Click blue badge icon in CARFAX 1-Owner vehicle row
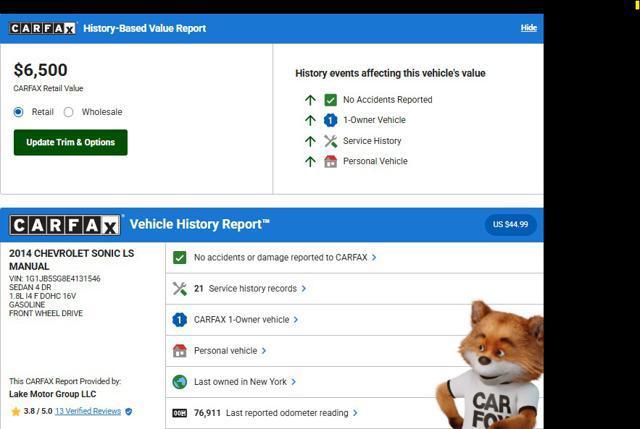 click(180, 320)
